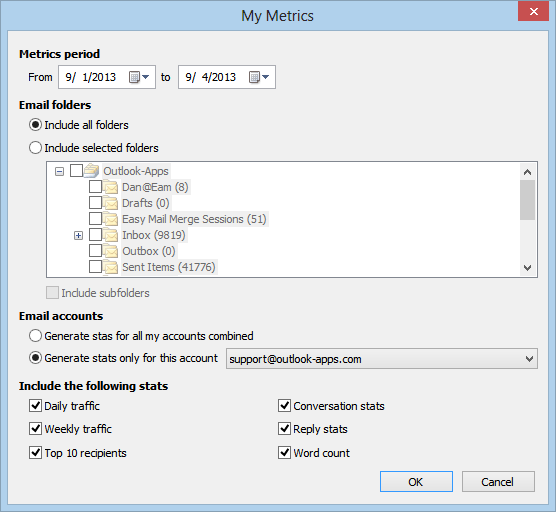The height and width of the screenshot is (512, 556).
Task: Click the OK button
Action: (416, 482)
